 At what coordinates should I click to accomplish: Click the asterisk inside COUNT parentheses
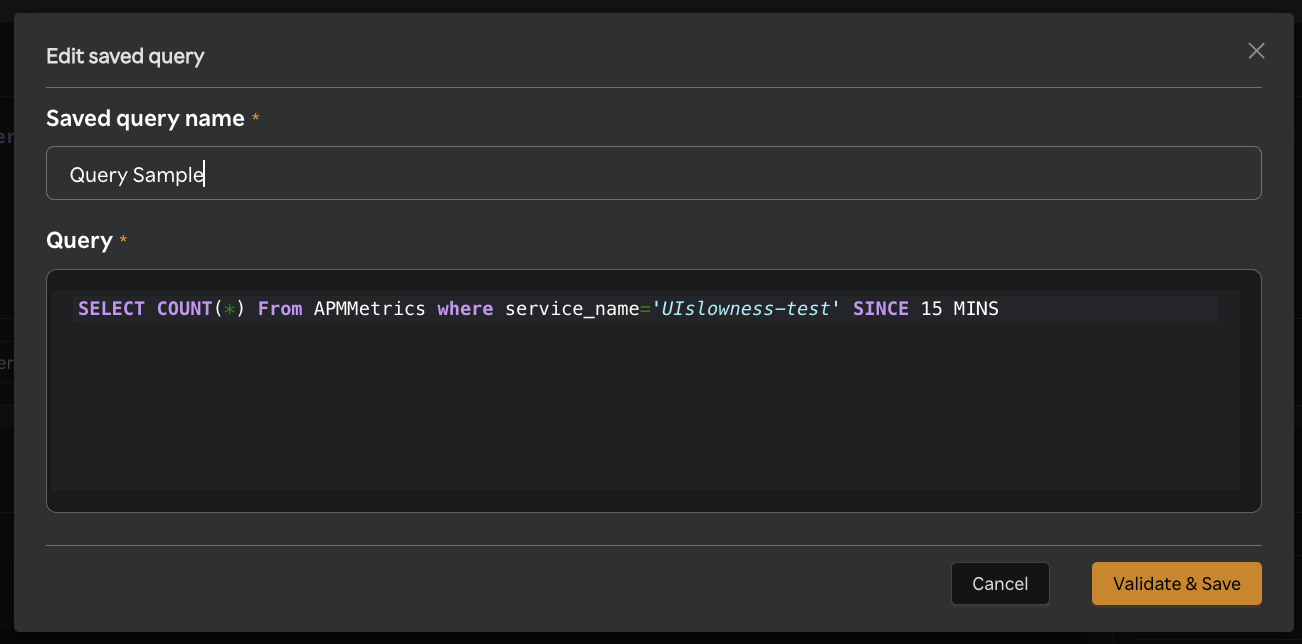[x=232, y=308]
